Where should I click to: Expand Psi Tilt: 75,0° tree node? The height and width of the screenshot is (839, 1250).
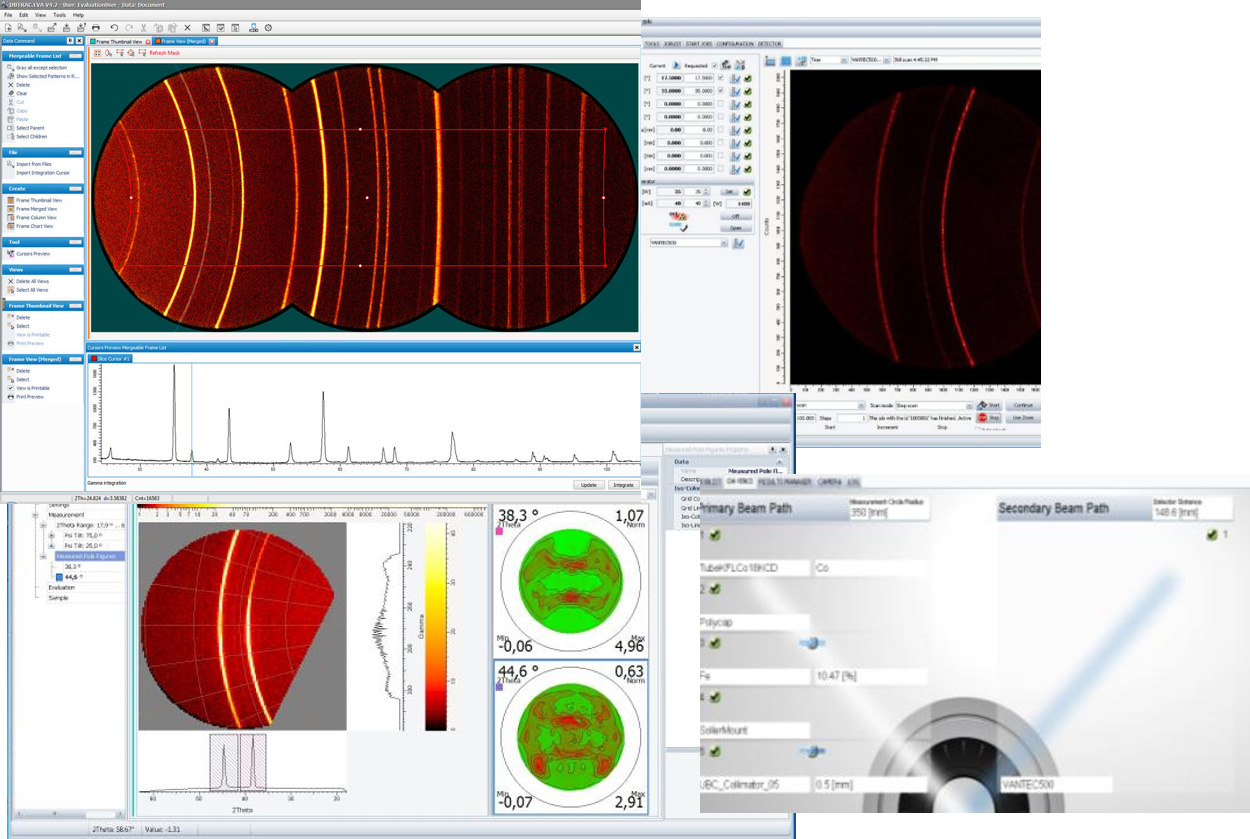click(x=51, y=536)
